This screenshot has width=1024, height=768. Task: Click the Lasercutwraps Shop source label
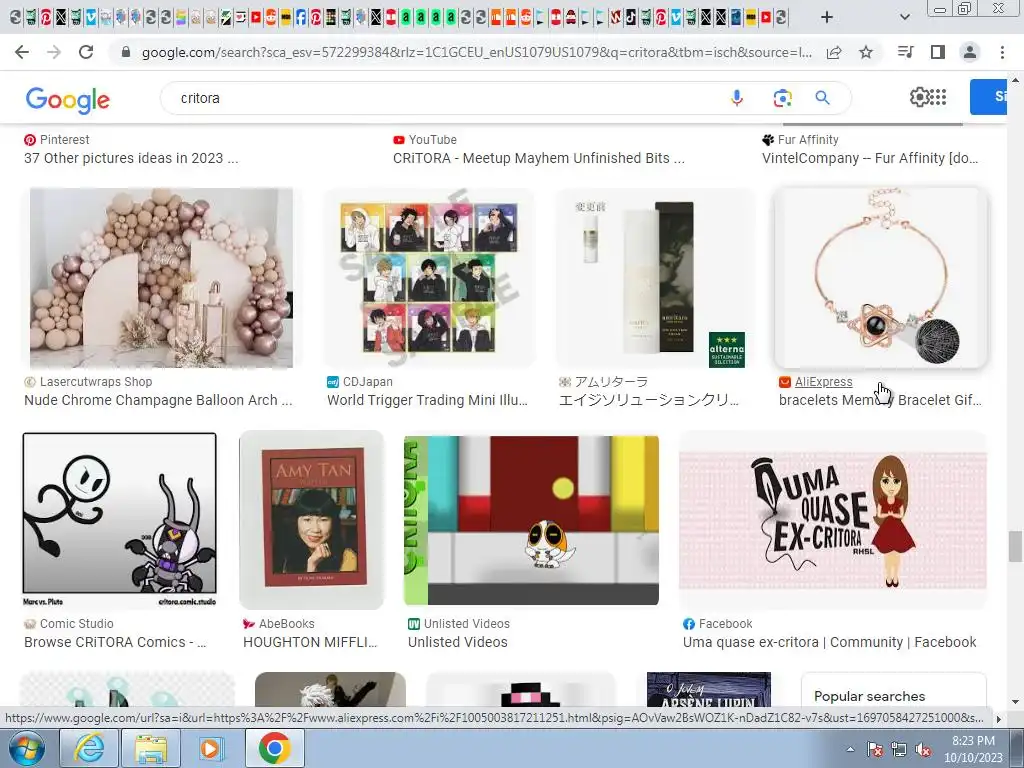(x=95, y=382)
